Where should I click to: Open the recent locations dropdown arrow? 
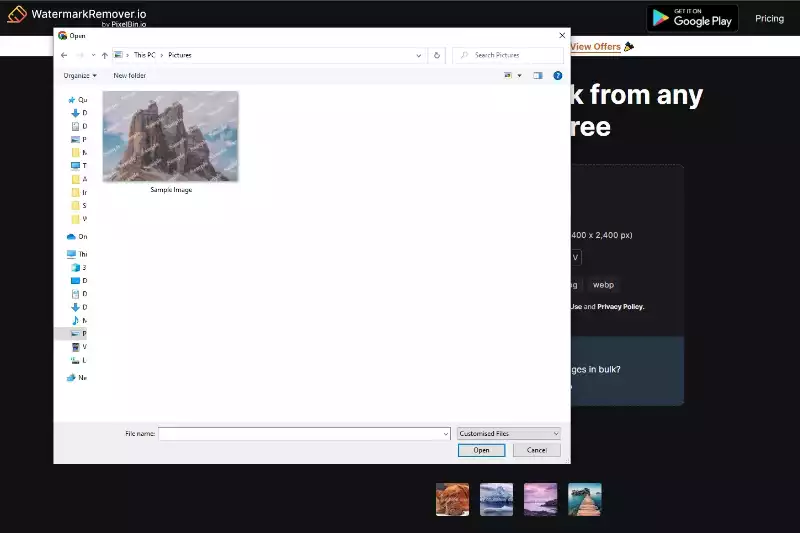pos(93,55)
